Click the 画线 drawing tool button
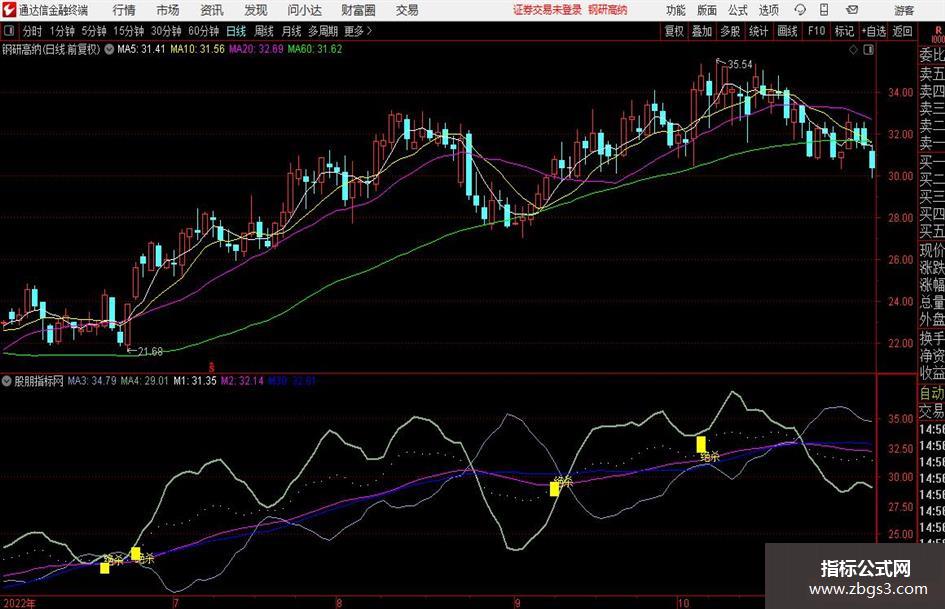The image size is (945, 609). click(x=787, y=31)
